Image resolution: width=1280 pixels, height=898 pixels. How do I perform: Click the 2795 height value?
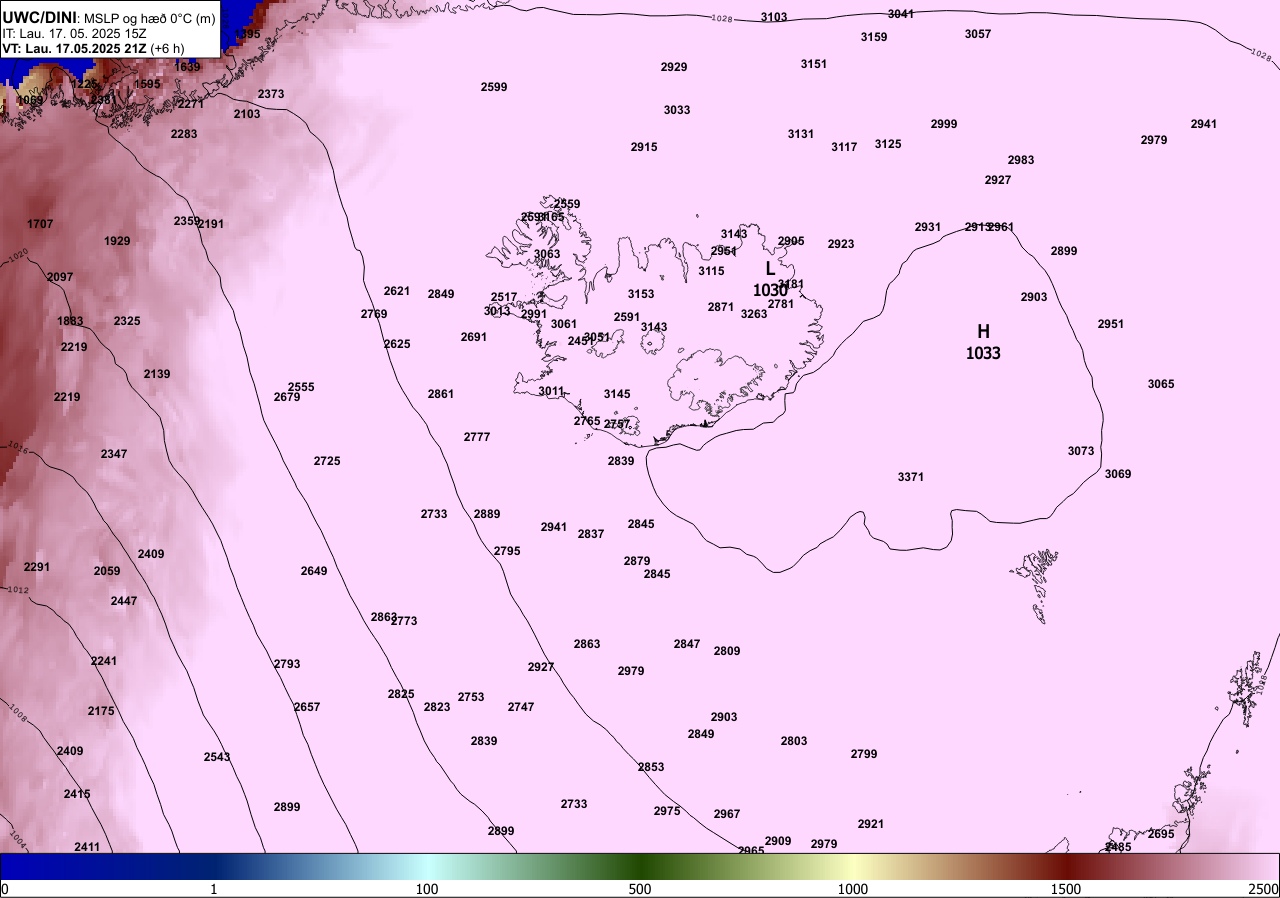tap(507, 551)
